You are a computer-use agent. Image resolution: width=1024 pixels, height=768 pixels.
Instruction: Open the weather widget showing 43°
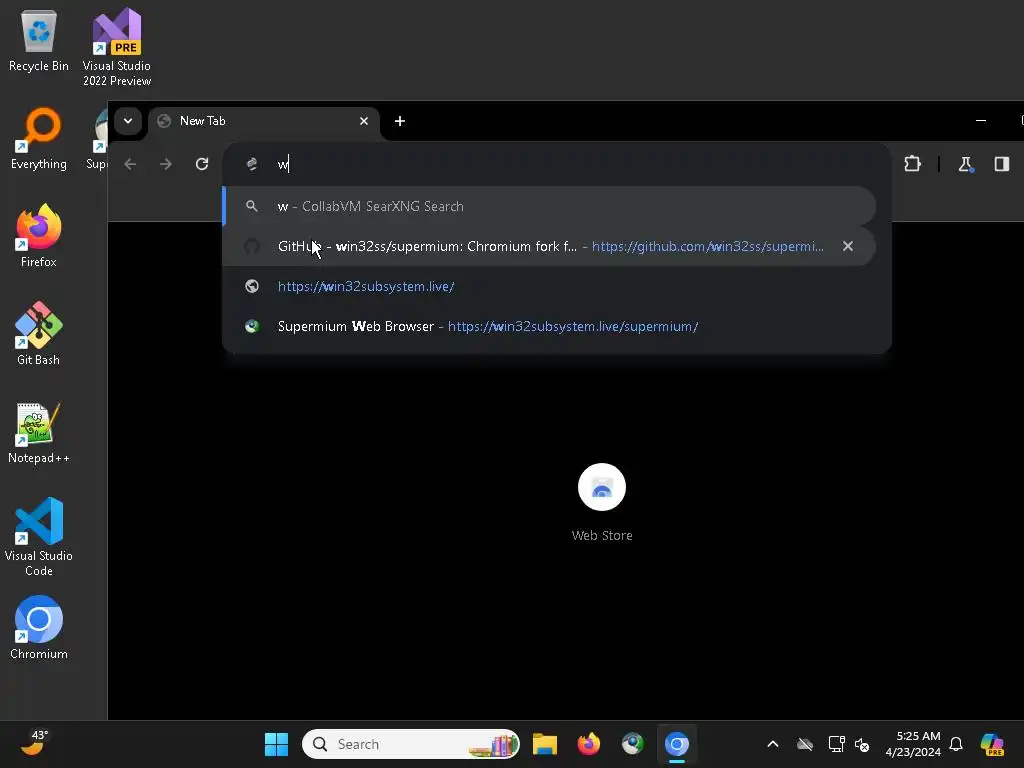click(x=34, y=743)
